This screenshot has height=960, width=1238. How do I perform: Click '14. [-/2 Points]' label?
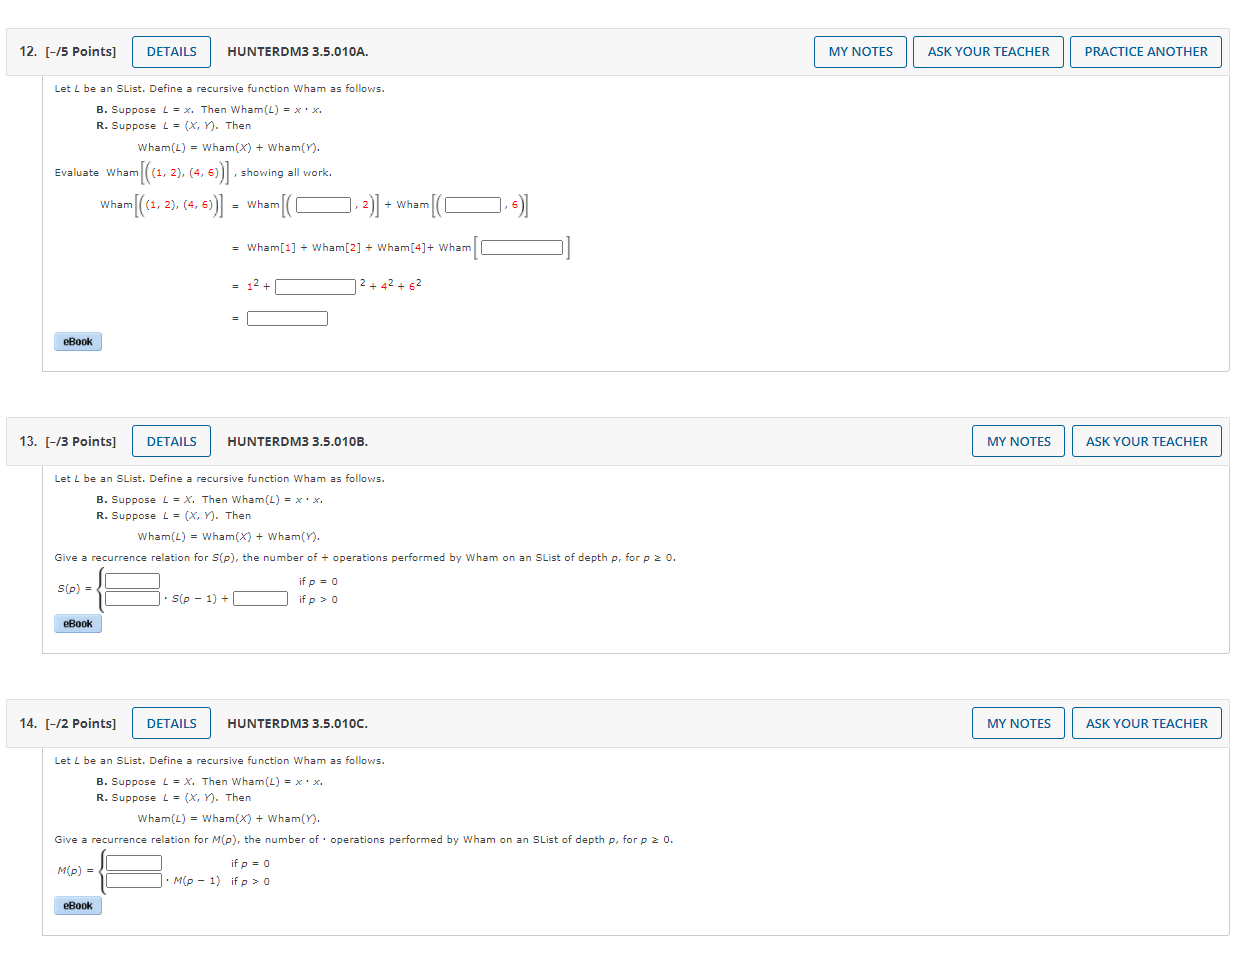point(67,724)
